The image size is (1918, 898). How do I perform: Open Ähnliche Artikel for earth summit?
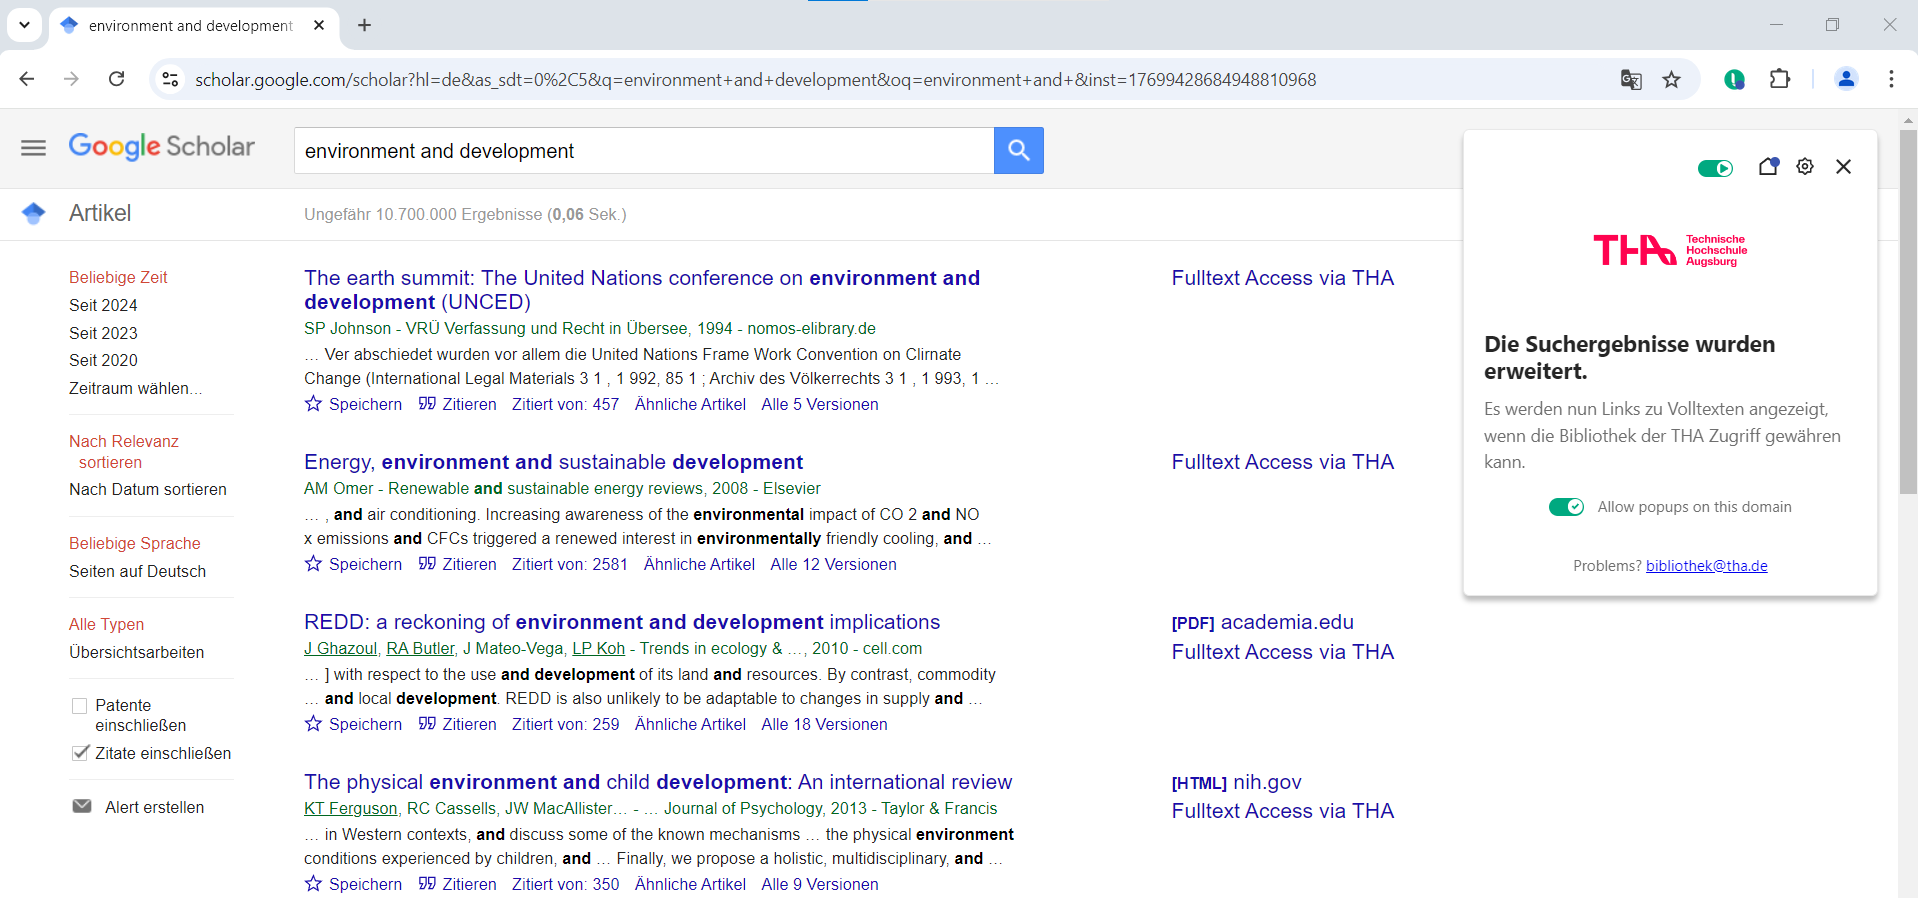[x=690, y=404]
